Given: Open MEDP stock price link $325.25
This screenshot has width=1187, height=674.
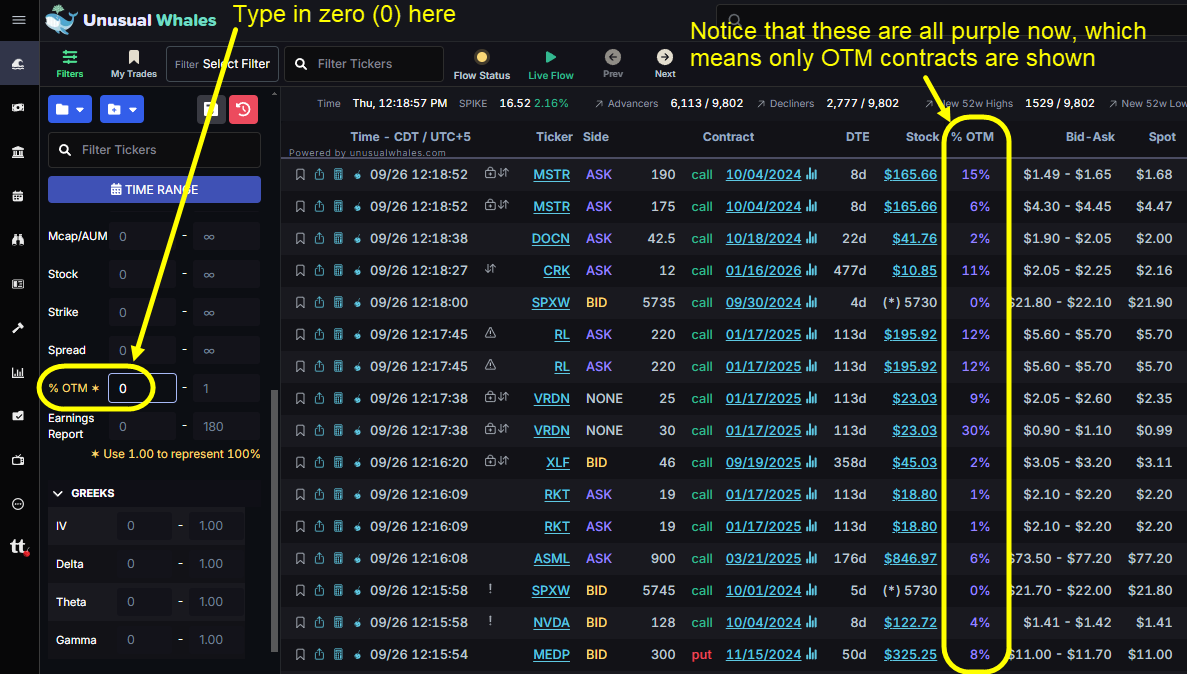Looking at the screenshot, I should coord(910,654).
